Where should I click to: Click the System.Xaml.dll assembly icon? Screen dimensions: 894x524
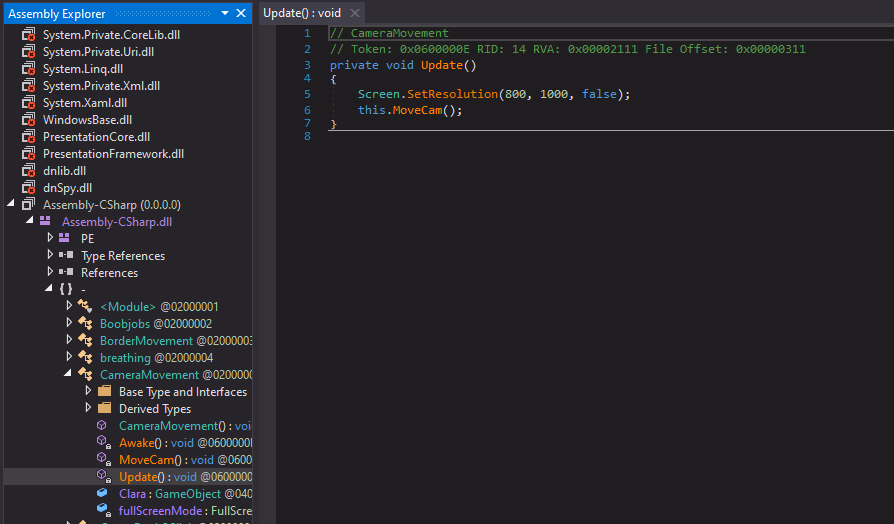point(29,103)
